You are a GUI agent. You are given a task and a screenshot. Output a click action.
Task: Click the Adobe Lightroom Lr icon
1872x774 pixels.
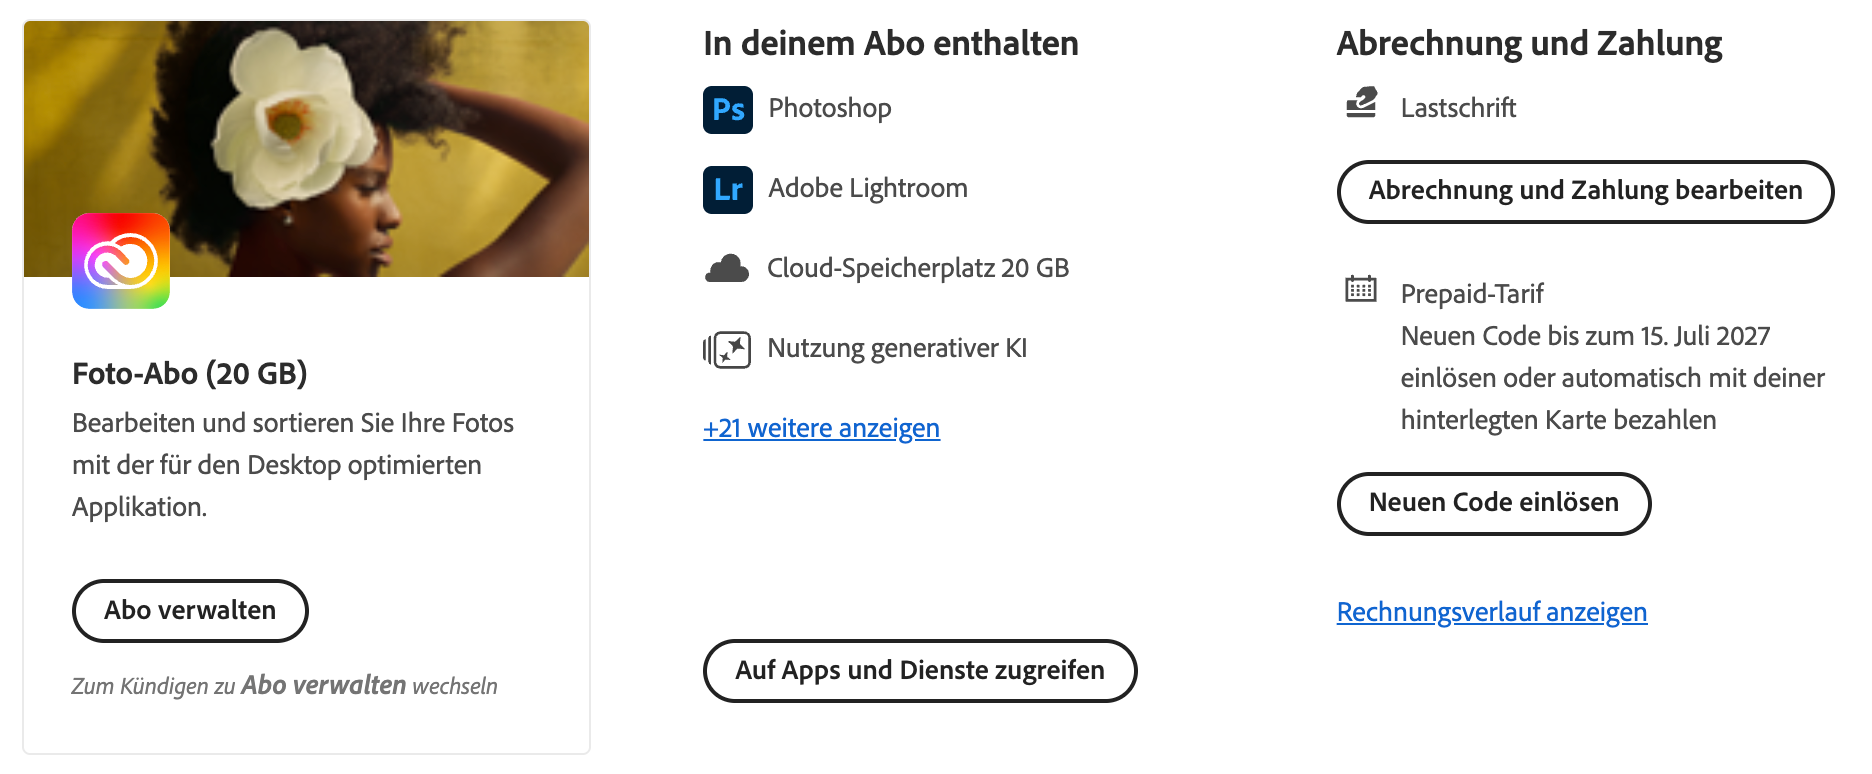coord(727,189)
